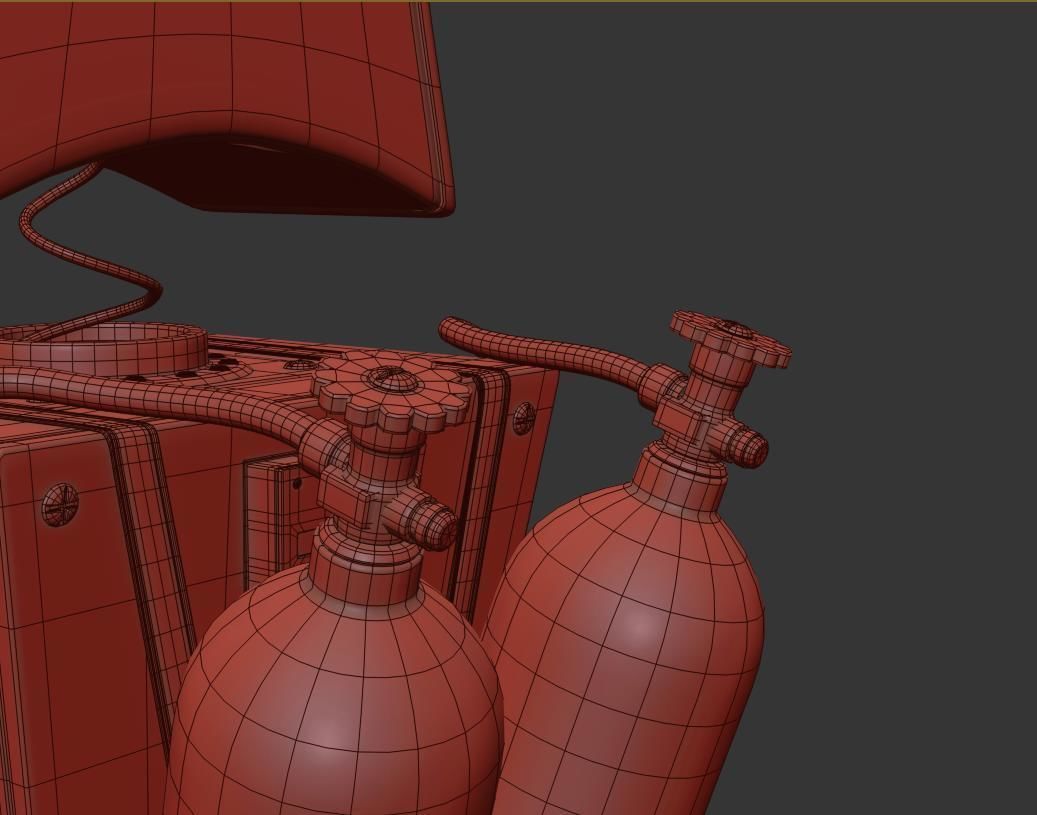Click the cross-head screw on left box panel
1037x815 pixels.
[60, 505]
